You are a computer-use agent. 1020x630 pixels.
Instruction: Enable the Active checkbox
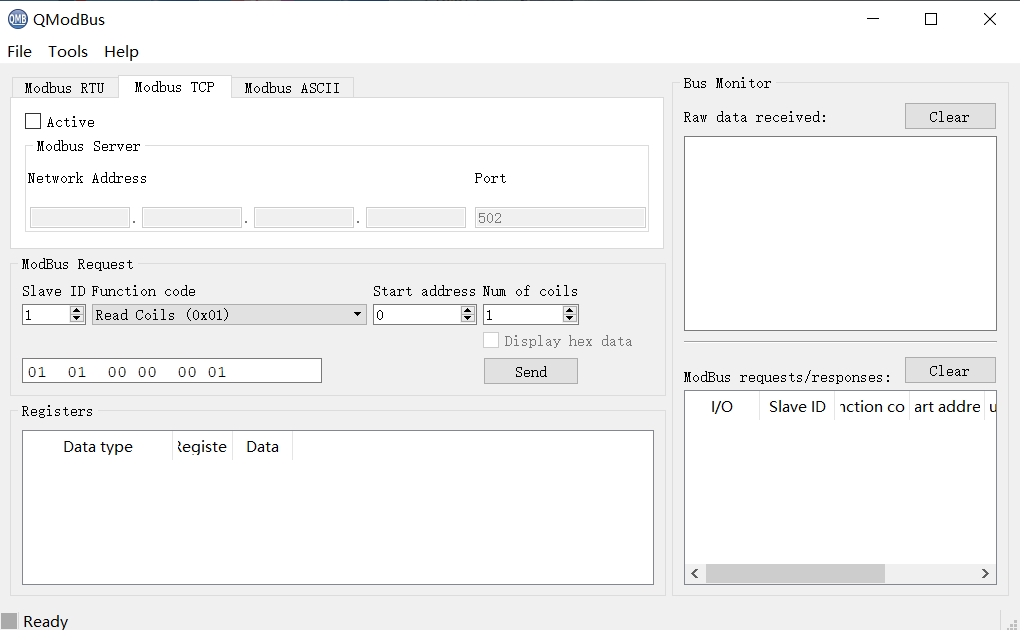[33, 122]
